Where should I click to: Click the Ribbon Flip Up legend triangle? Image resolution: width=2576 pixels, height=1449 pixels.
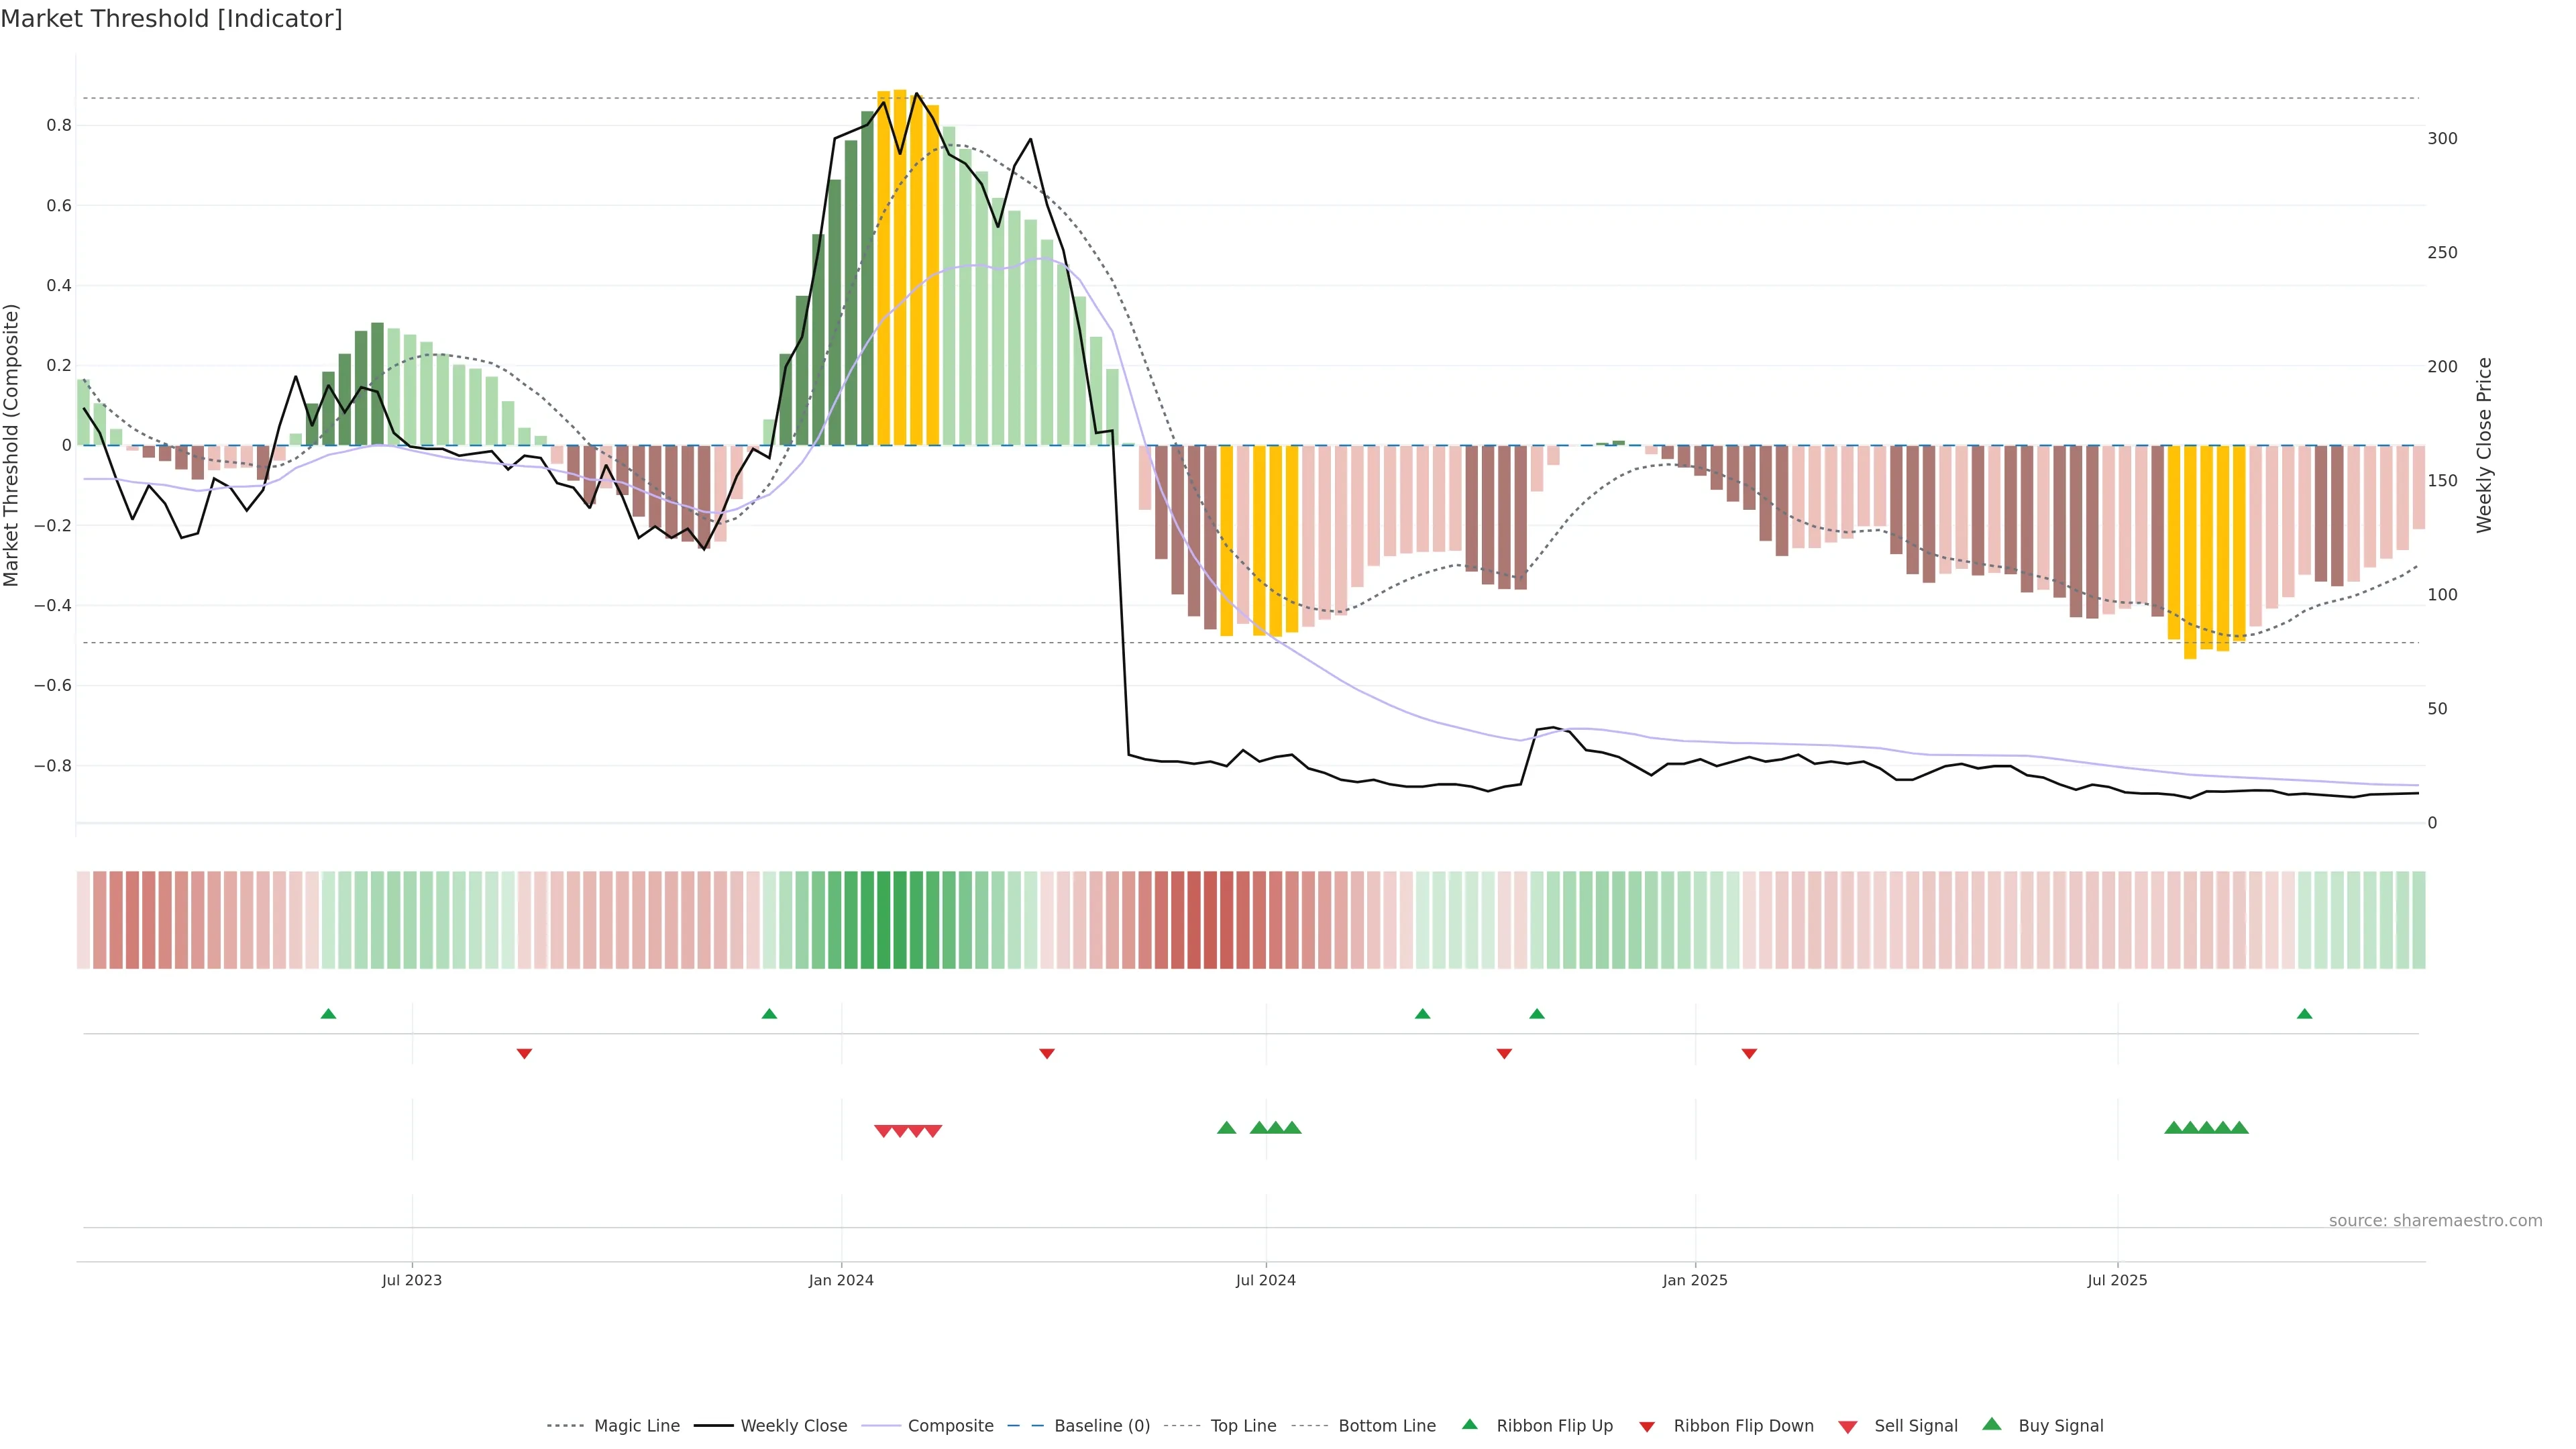[x=1469, y=1424]
